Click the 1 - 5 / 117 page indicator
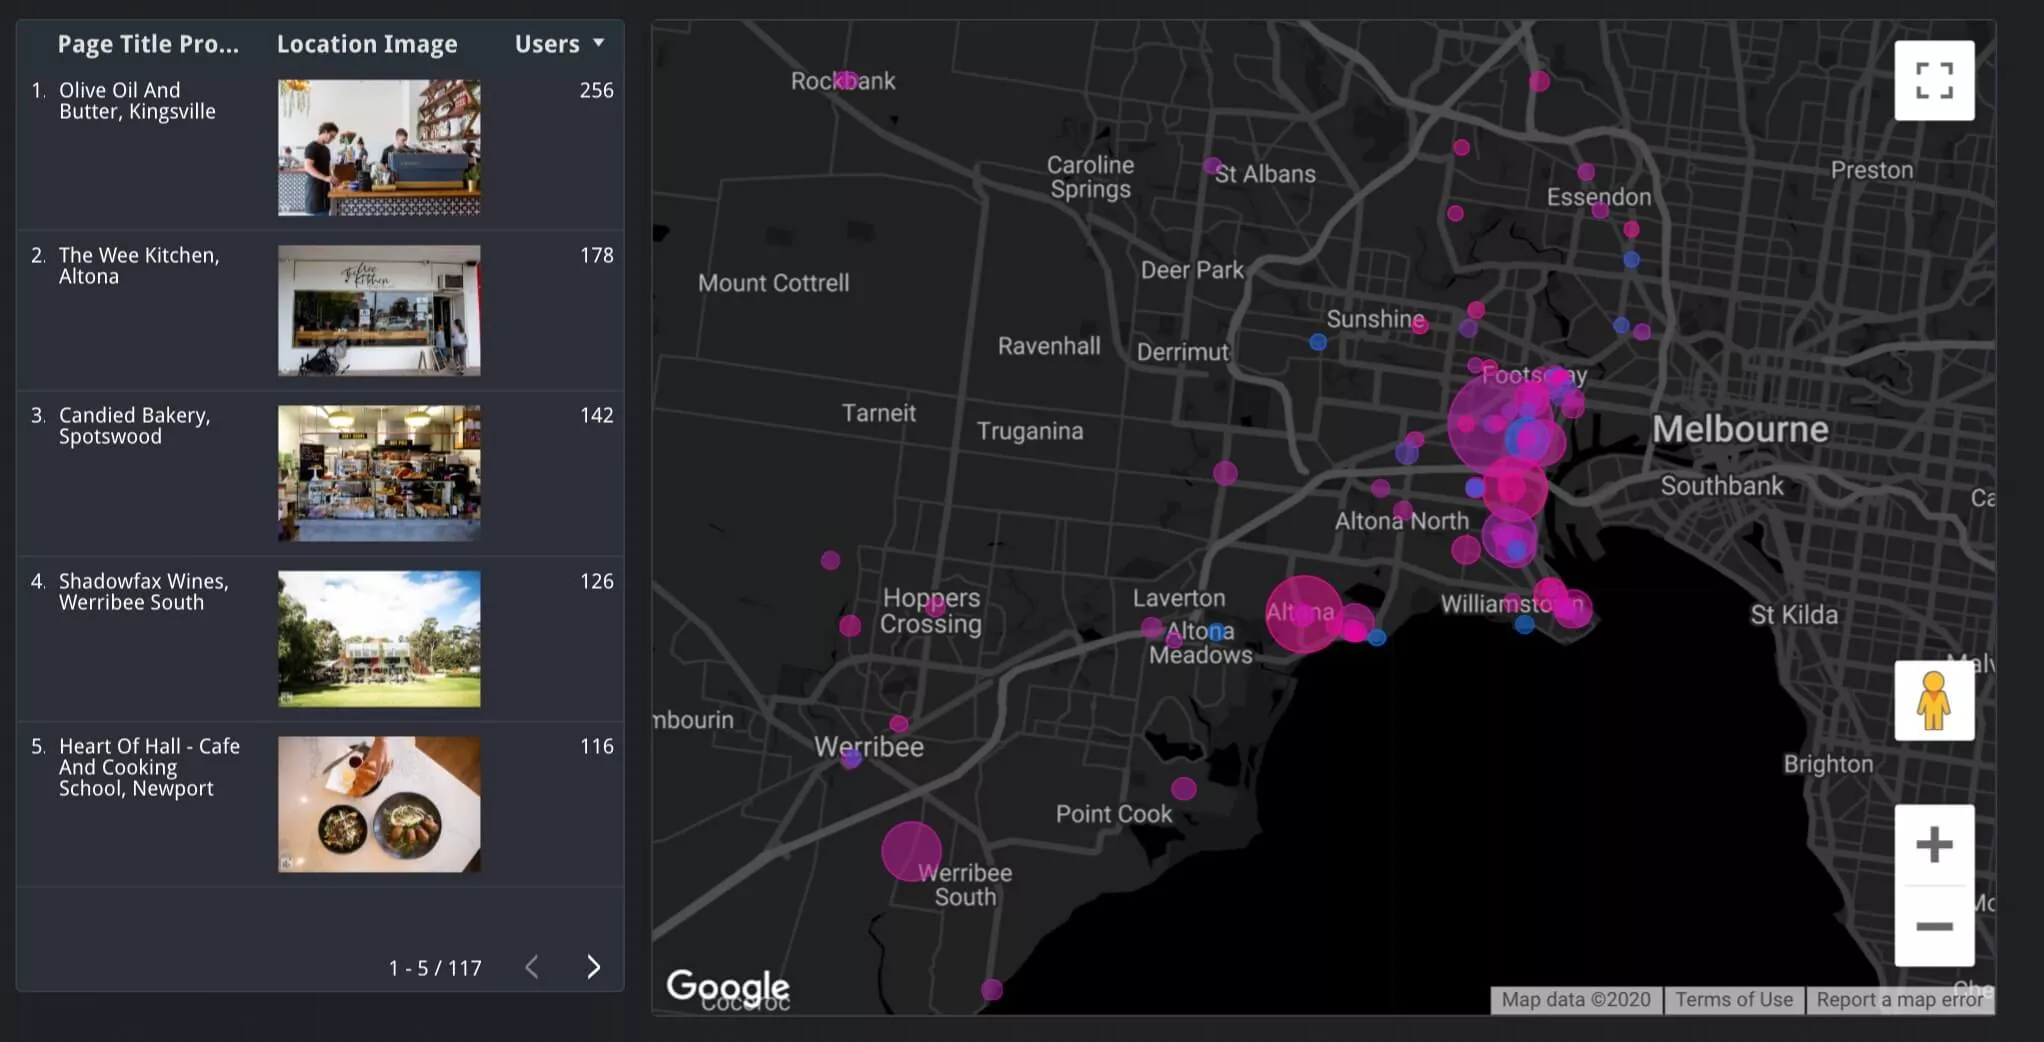Screen dimensions: 2044x1042 coord(435,968)
